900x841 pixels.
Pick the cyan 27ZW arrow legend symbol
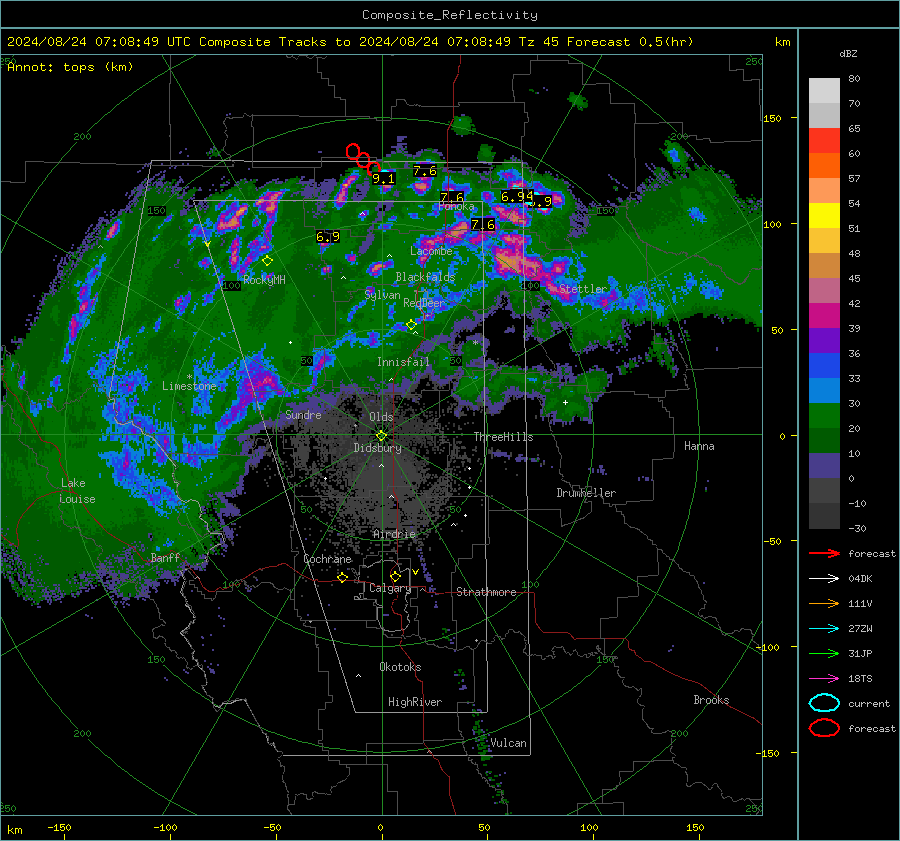coord(824,629)
